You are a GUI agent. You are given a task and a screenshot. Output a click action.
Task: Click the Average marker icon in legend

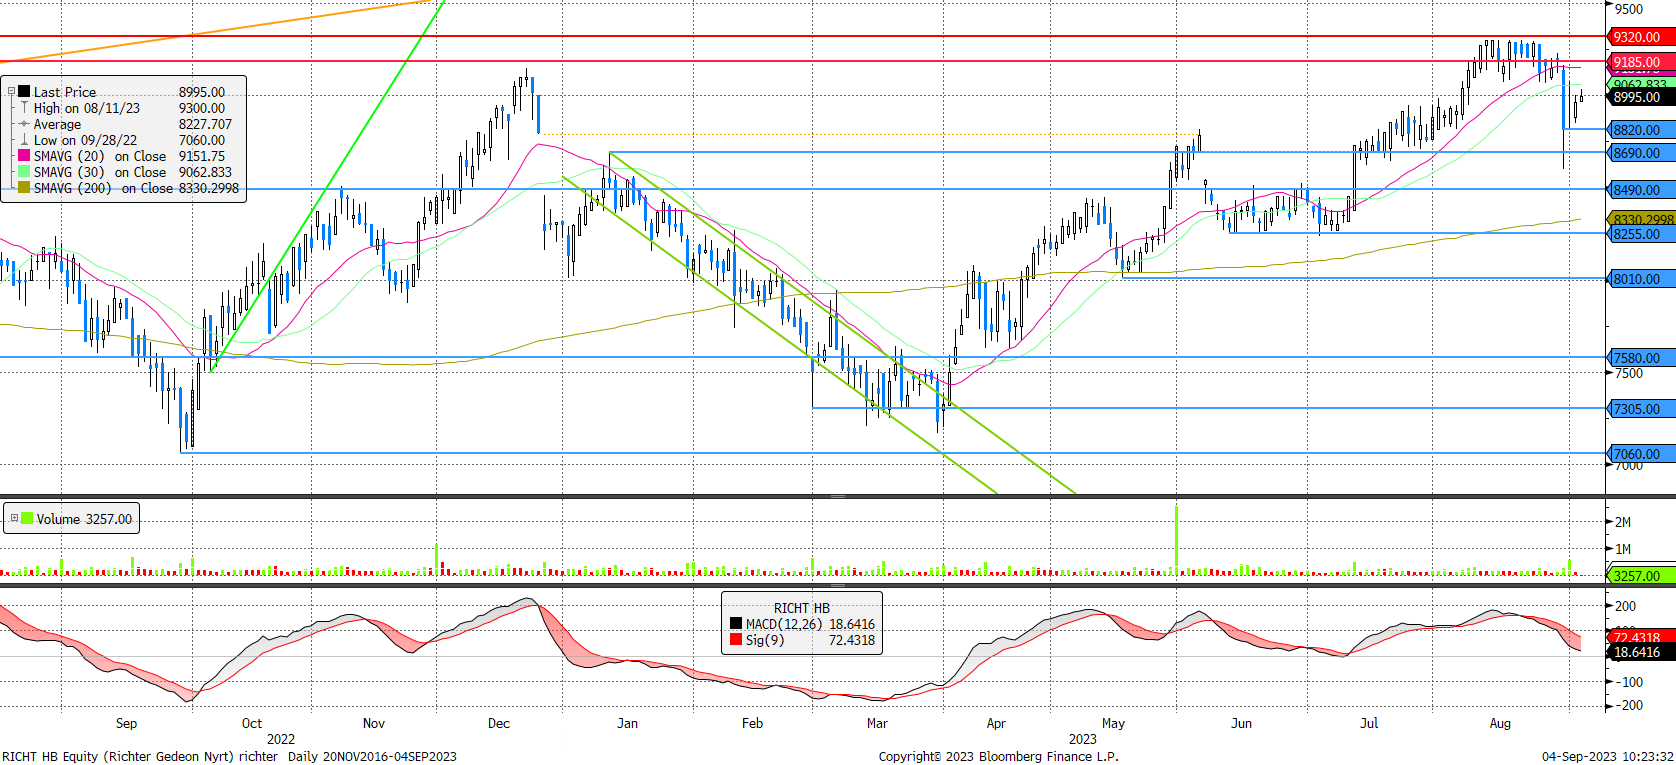pos(24,124)
